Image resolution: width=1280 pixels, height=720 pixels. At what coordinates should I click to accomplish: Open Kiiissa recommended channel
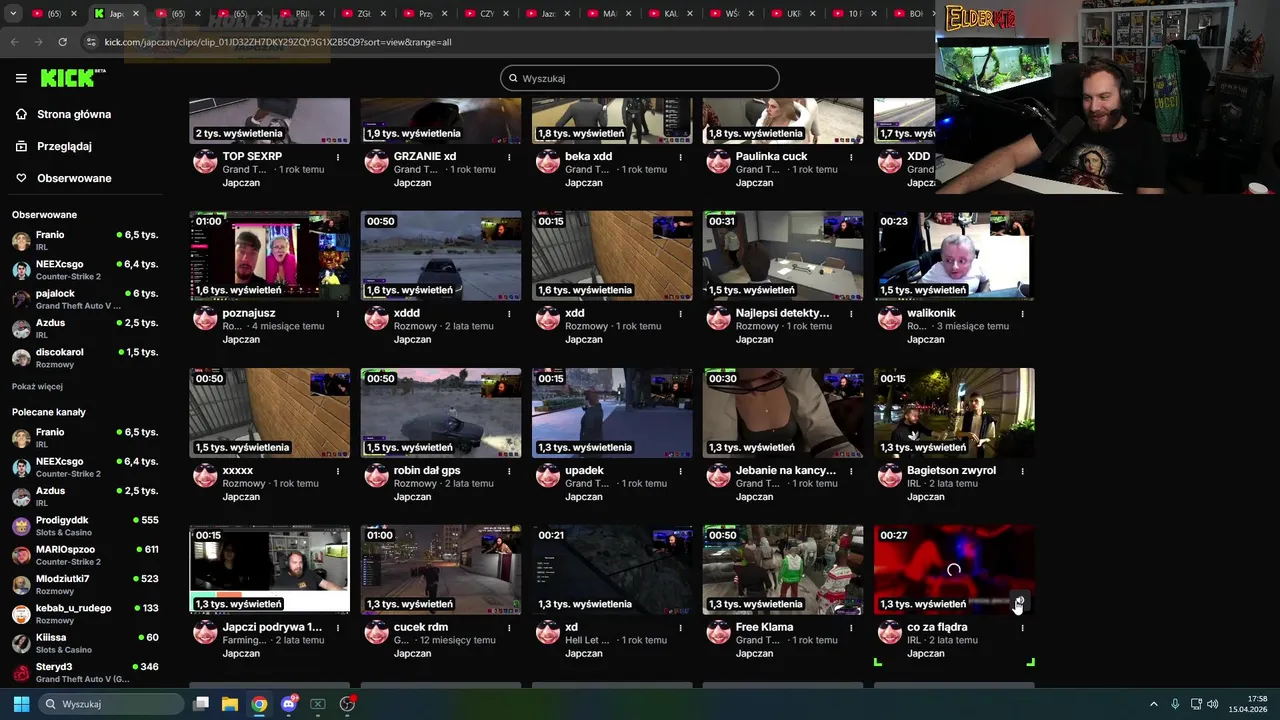click(x=85, y=643)
